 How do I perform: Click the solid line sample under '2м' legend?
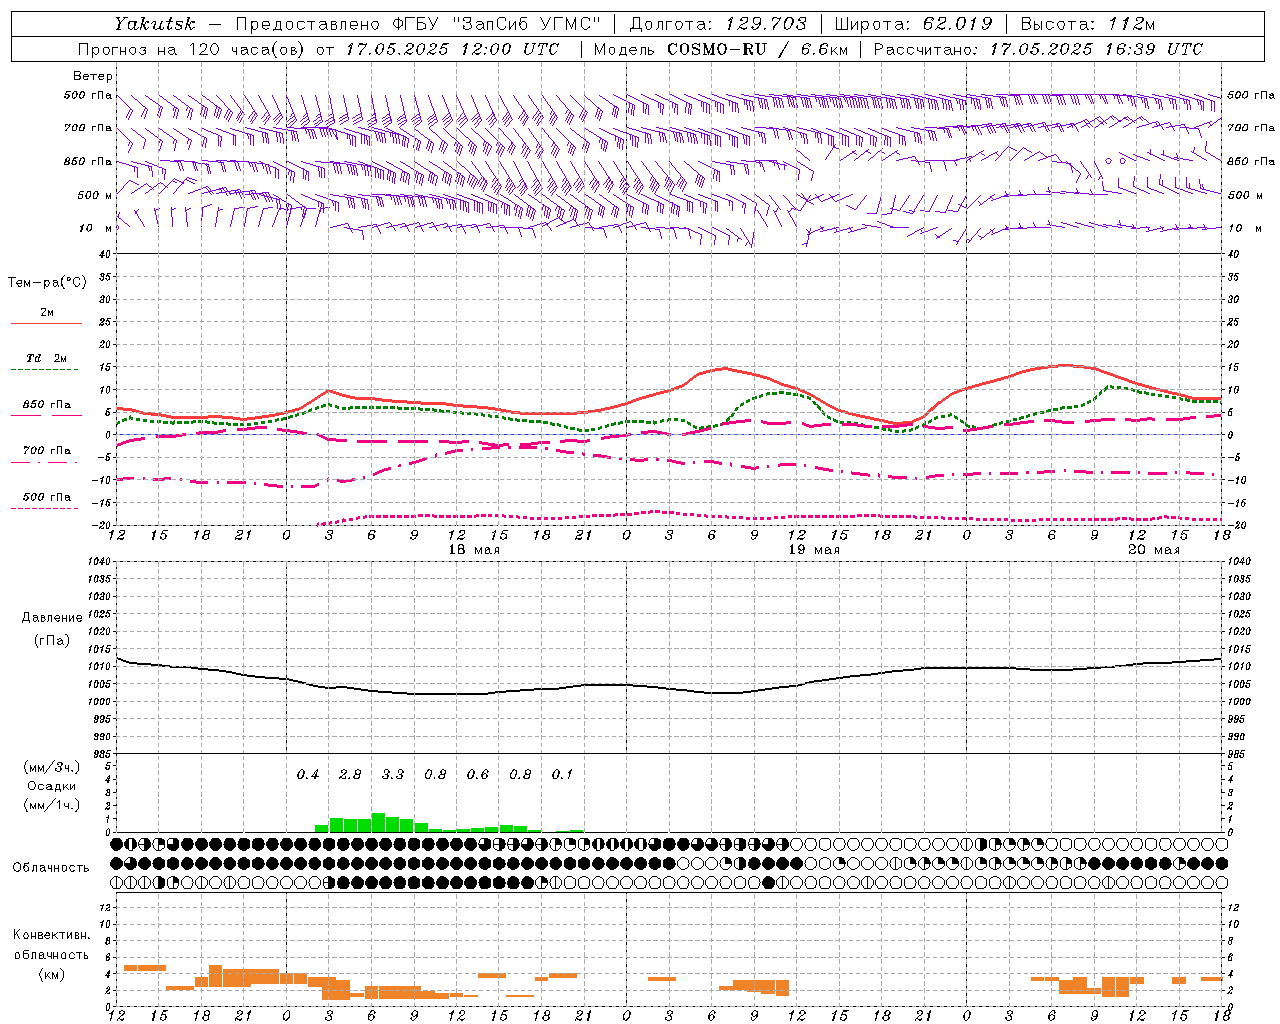pos(47,324)
